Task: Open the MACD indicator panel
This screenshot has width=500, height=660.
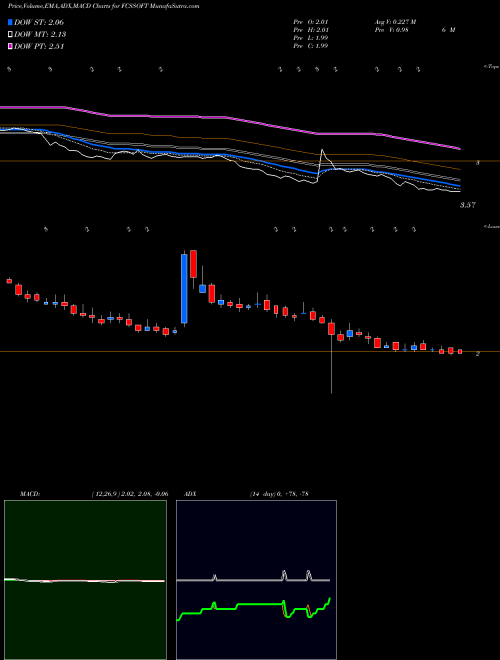Action: [x=85, y=580]
